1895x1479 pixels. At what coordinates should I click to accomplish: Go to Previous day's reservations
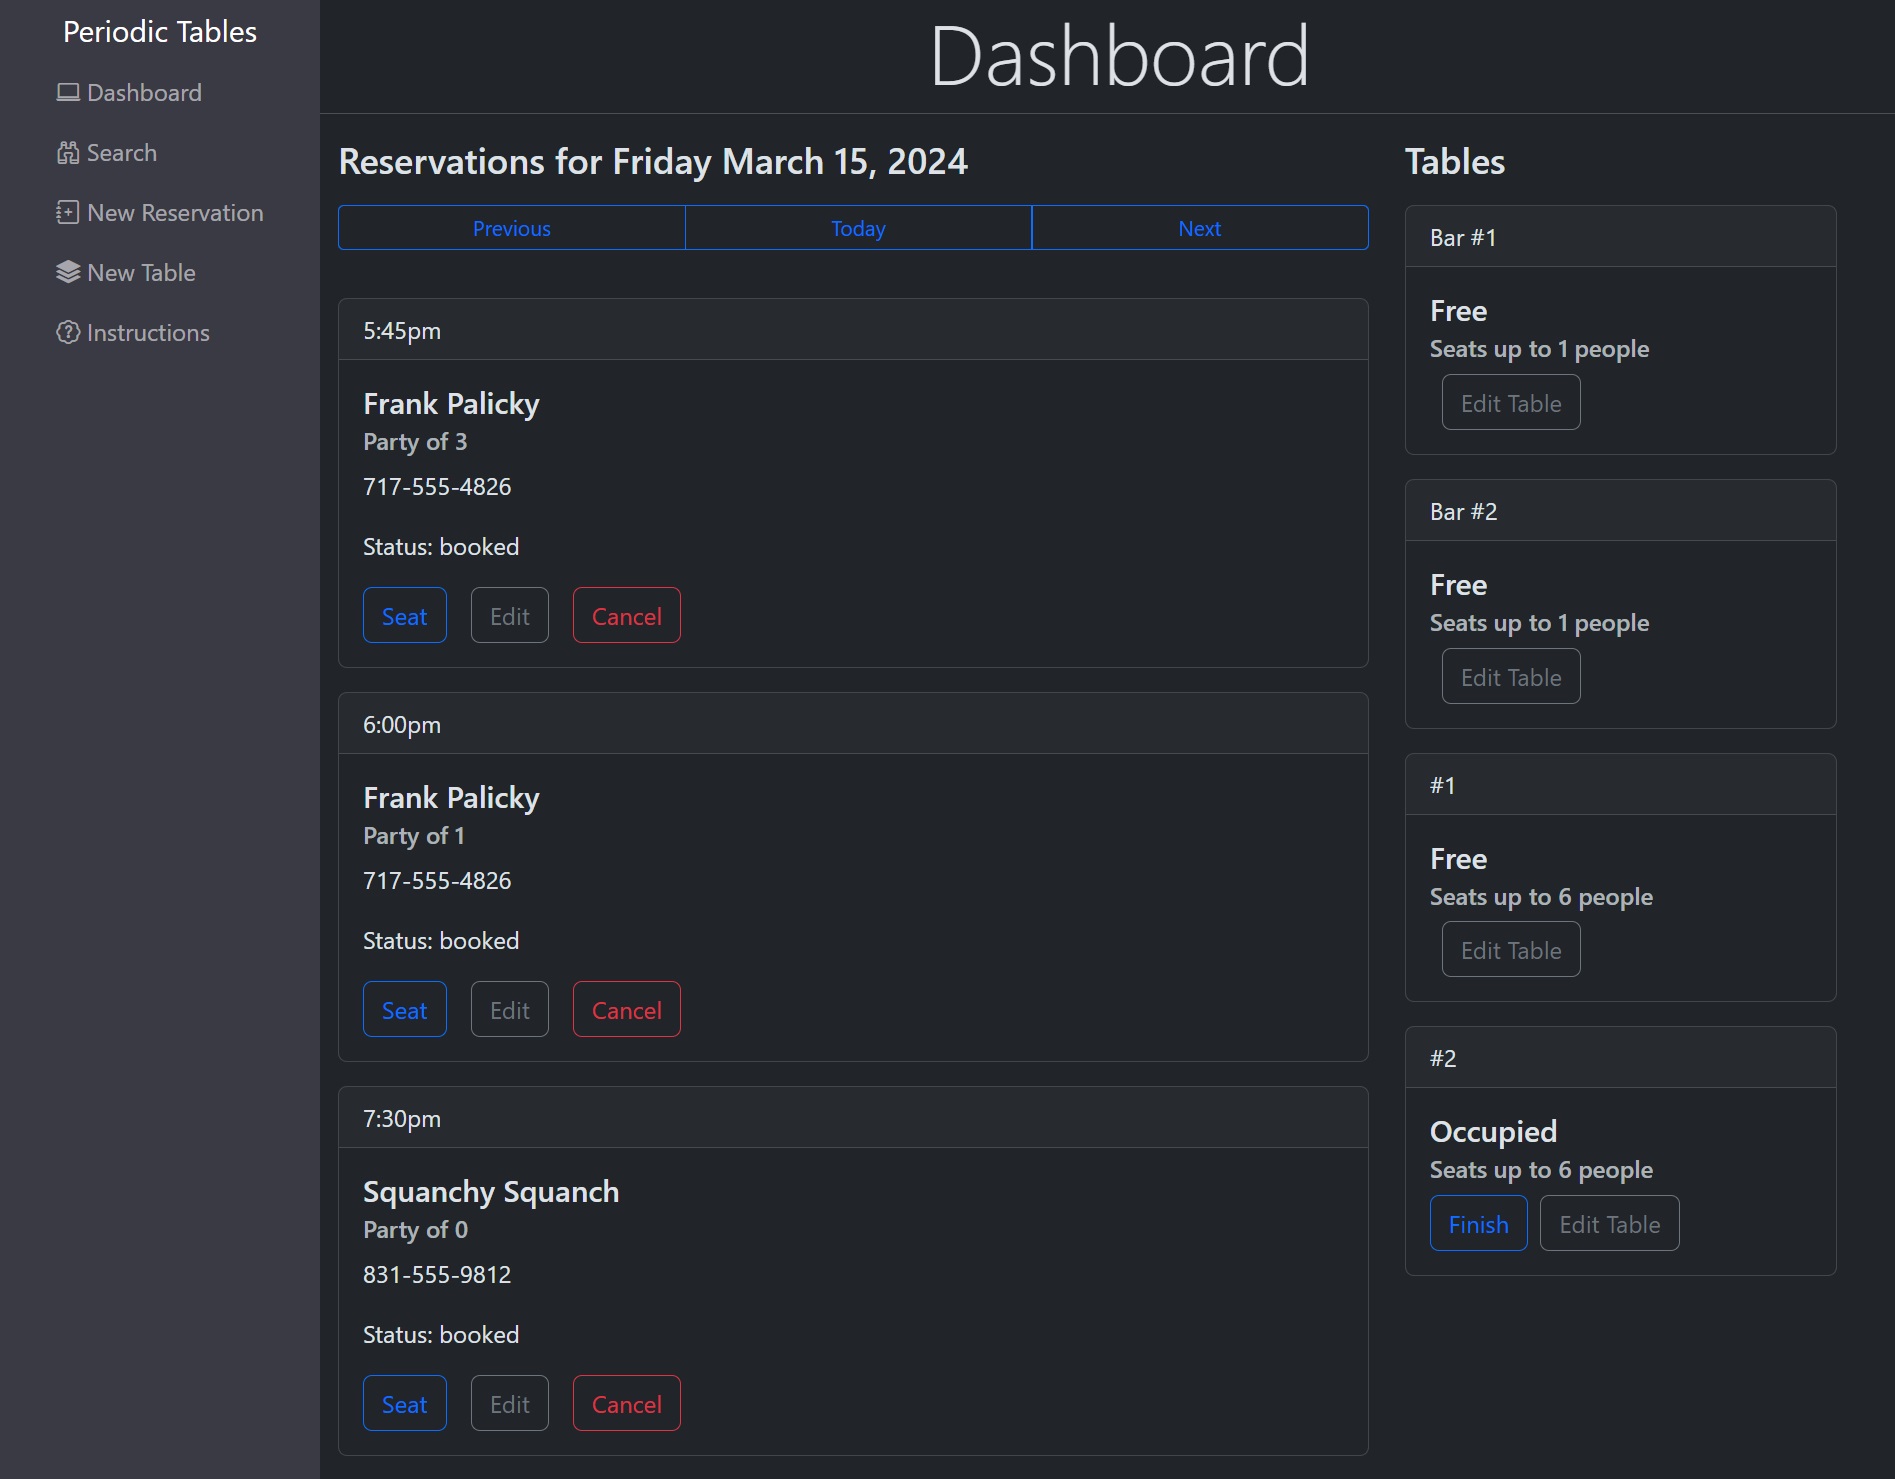pyautogui.click(x=511, y=228)
